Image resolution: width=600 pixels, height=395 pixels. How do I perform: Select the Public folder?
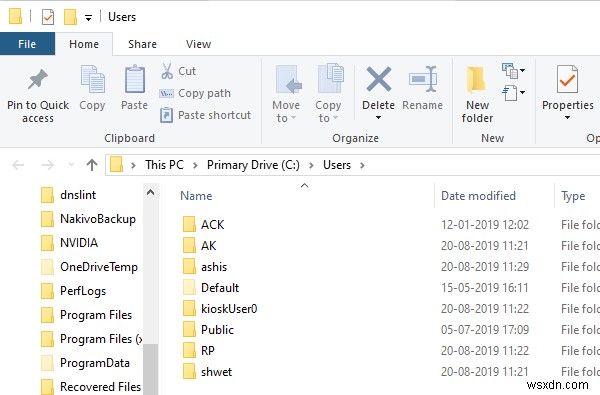pos(208,330)
